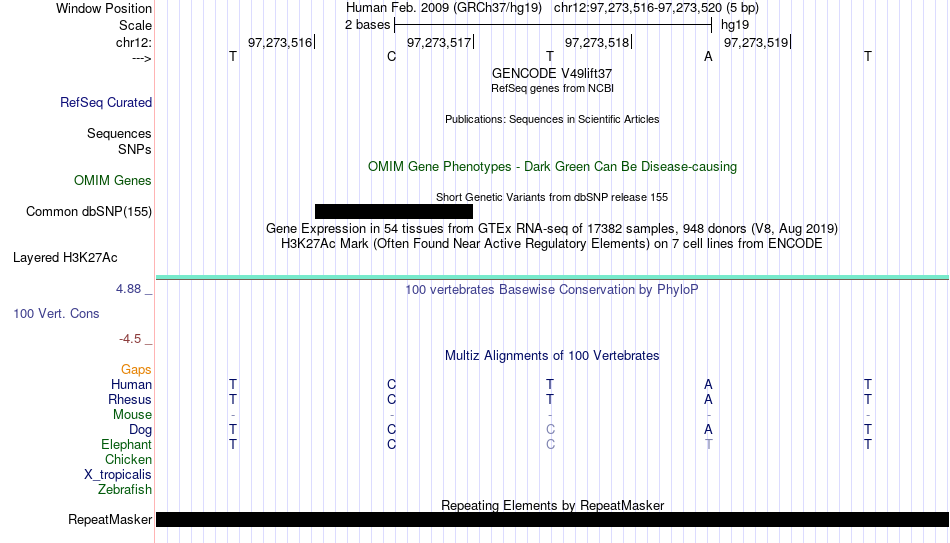Click the base A in the sequence ruler
Image resolution: width=950 pixels, height=543 pixels.
coord(708,56)
